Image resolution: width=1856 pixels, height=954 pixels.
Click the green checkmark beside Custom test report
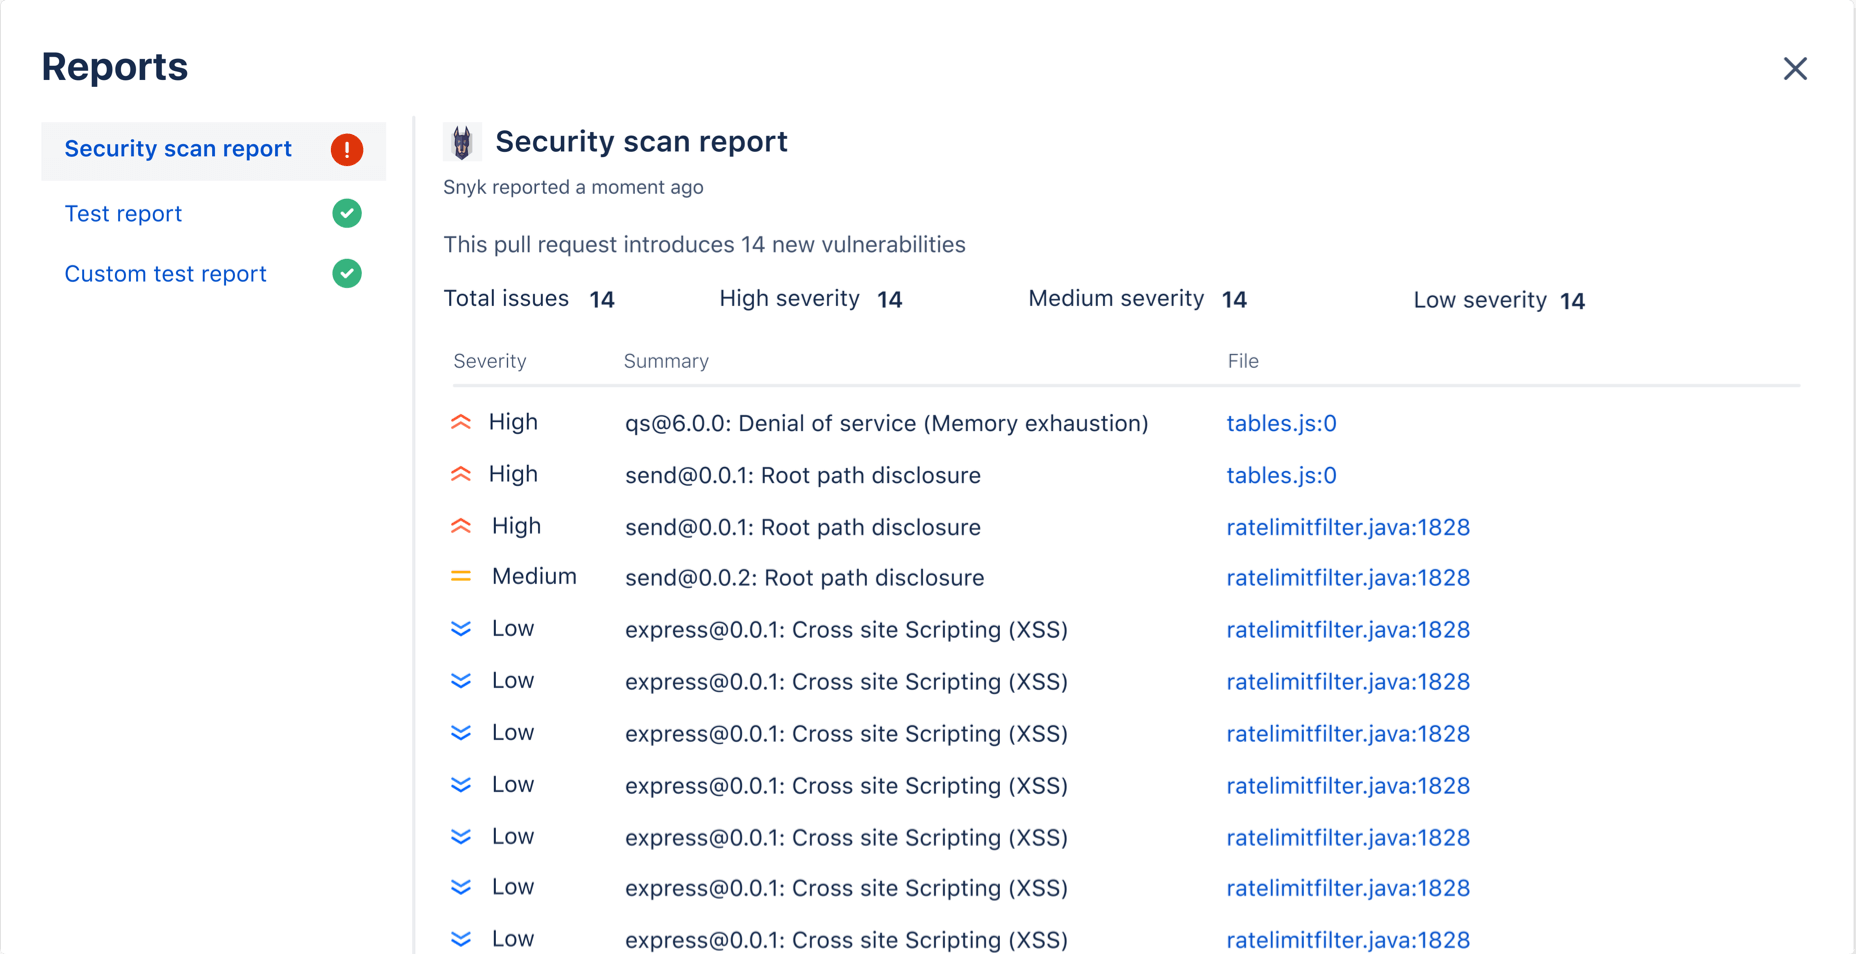(346, 273)
